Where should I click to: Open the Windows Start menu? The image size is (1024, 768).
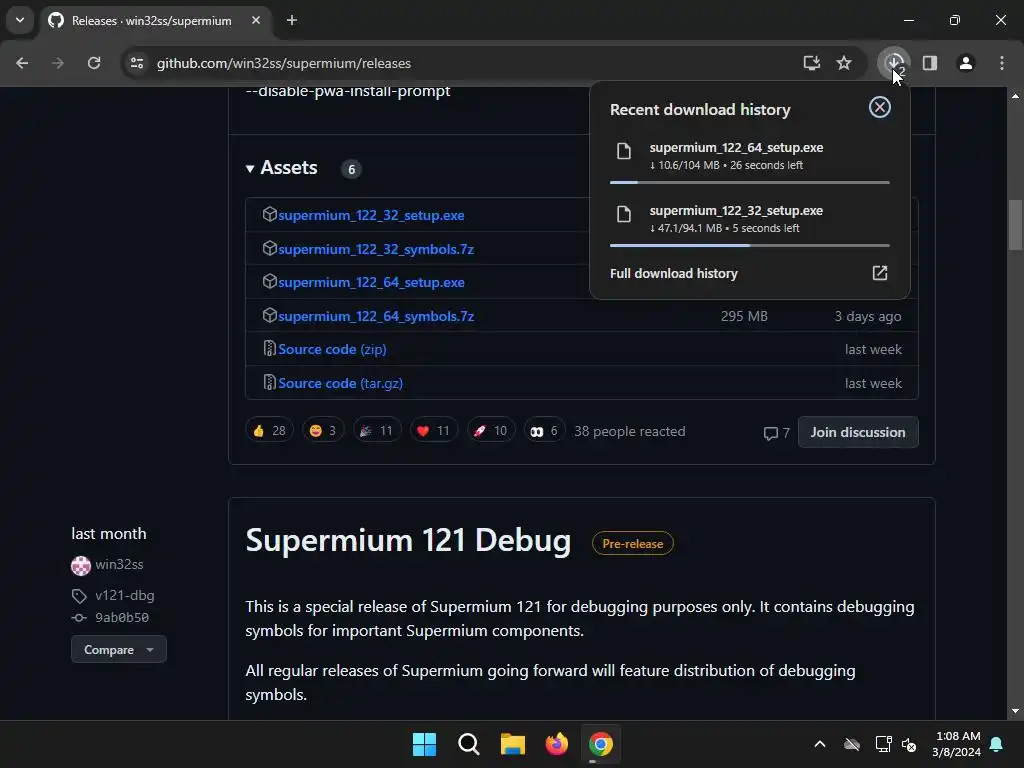pyautogui.click(x=424, y=744)
